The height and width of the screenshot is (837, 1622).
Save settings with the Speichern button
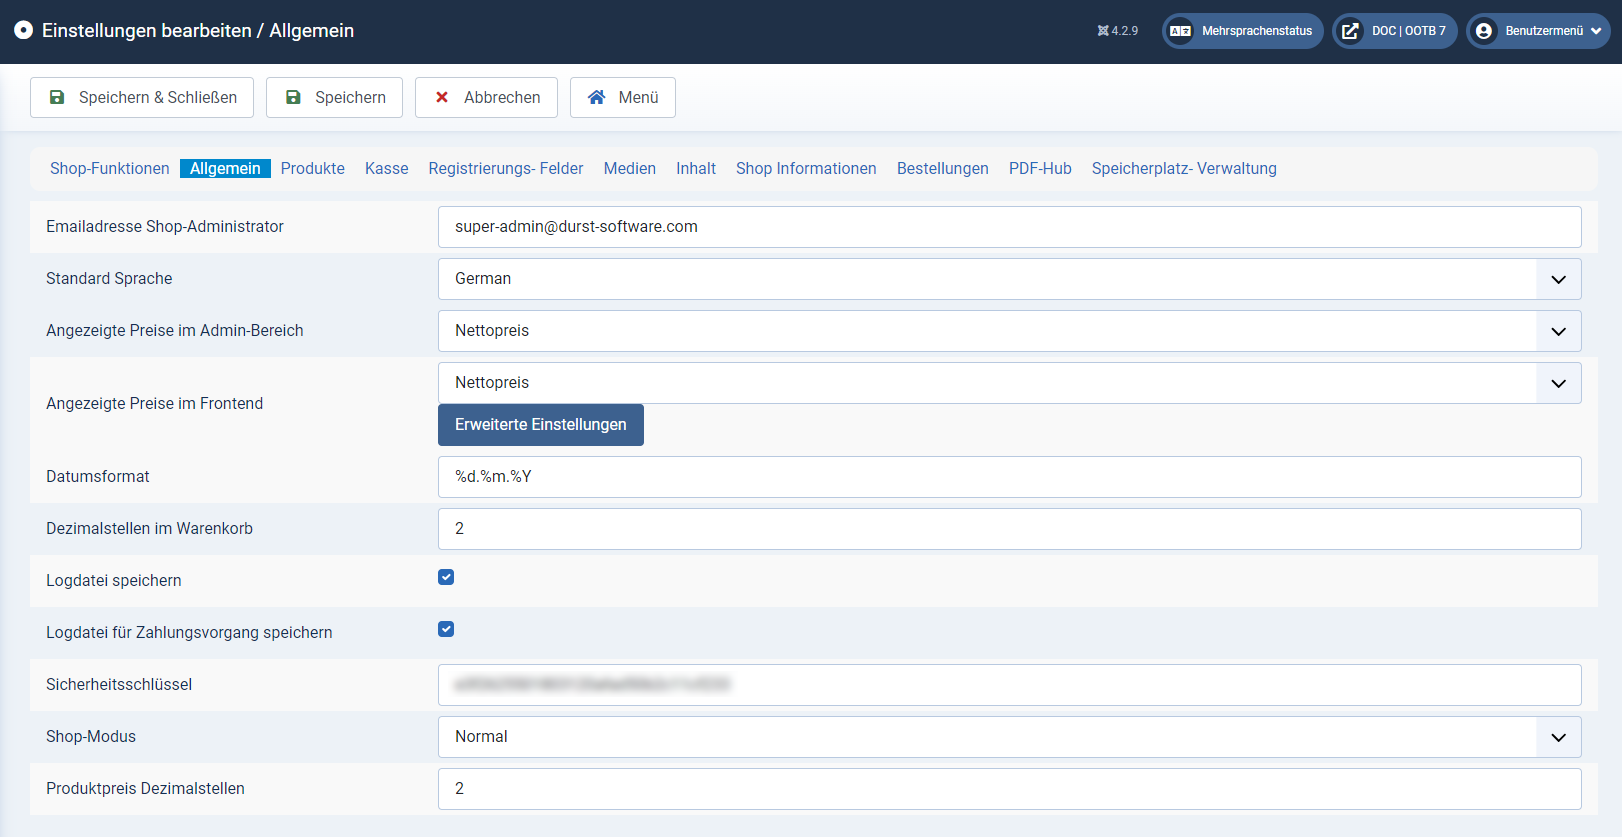click(x=334, y=97)
